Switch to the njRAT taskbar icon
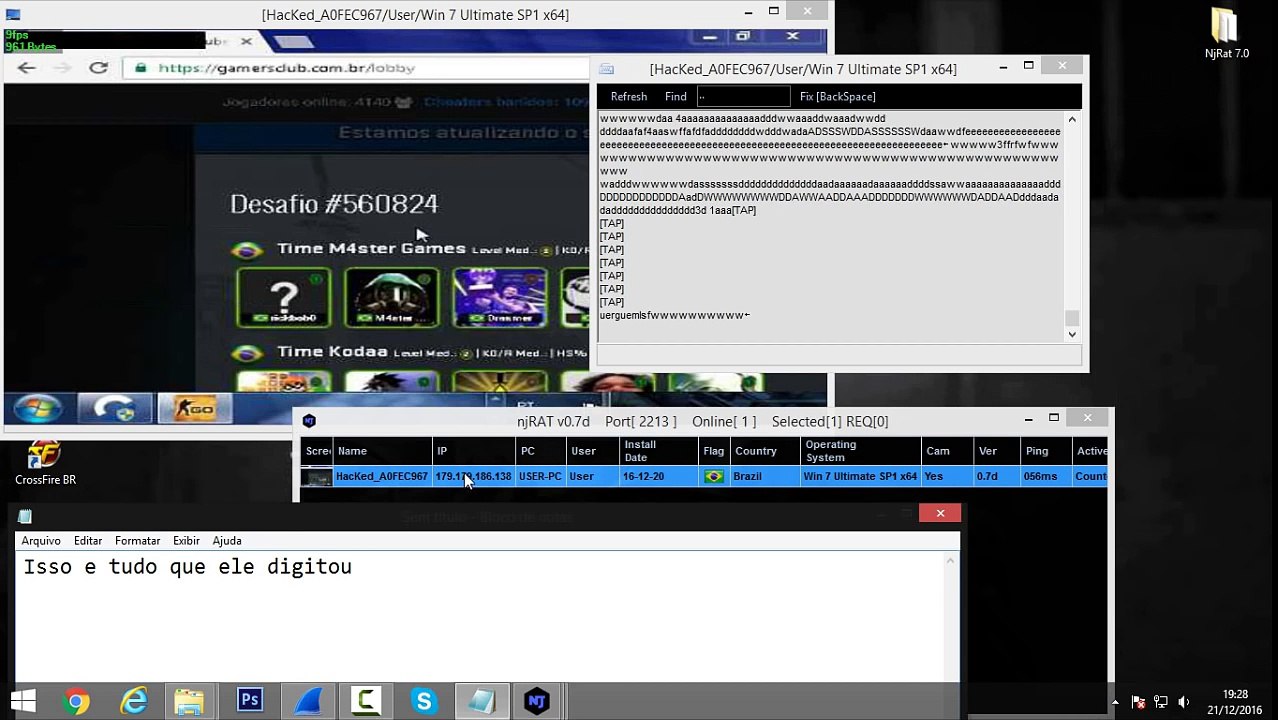 pos(537,702)
